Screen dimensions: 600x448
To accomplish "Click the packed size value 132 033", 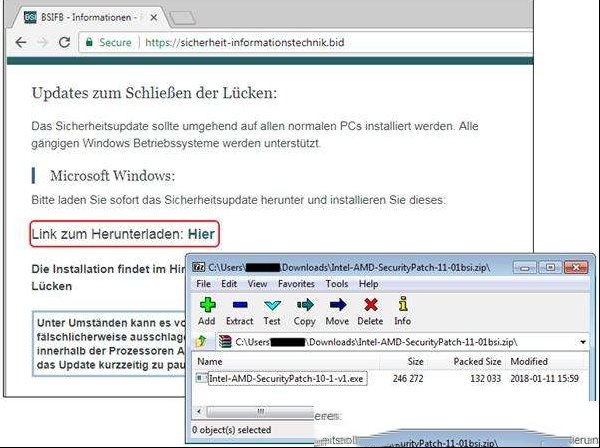I will (x=485, y=379).
